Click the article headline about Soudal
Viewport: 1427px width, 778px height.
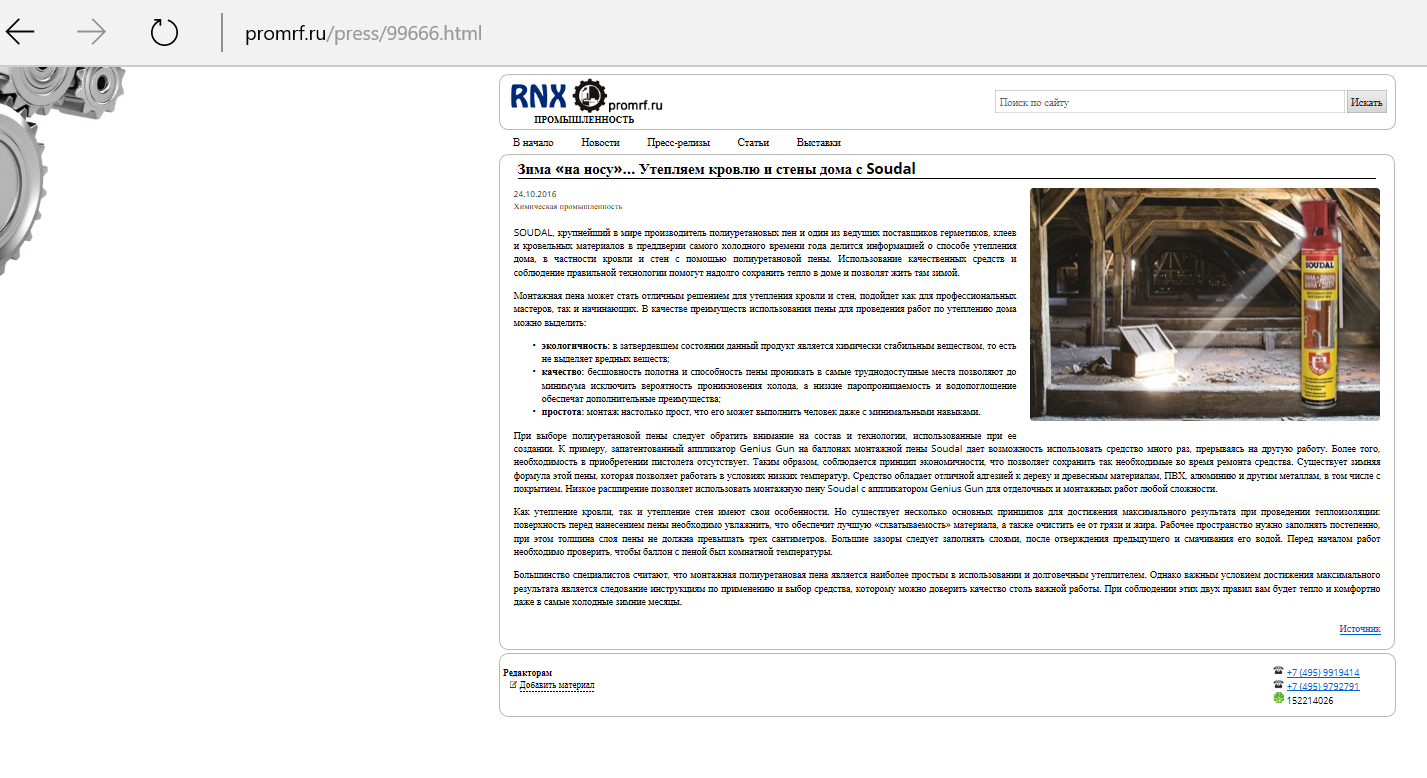716,169
